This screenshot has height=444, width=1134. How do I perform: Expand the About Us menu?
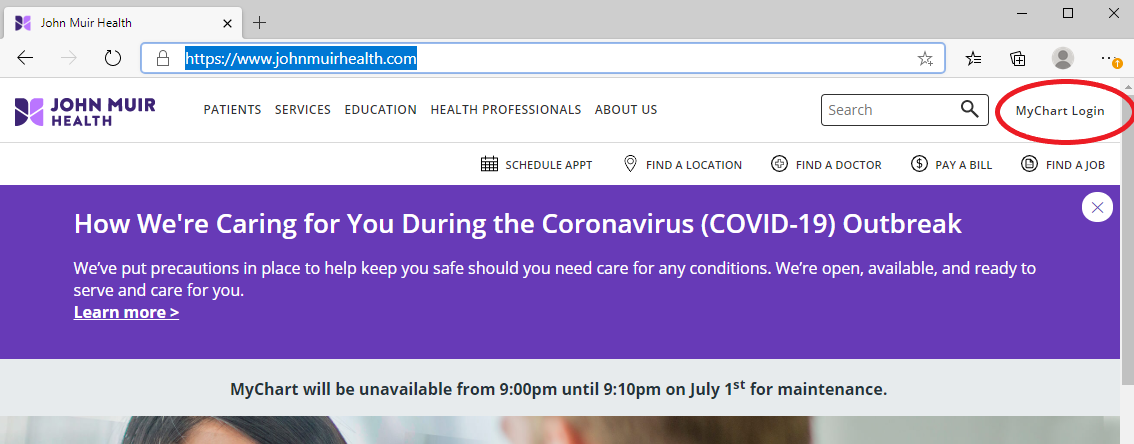[x=626, y=110]
